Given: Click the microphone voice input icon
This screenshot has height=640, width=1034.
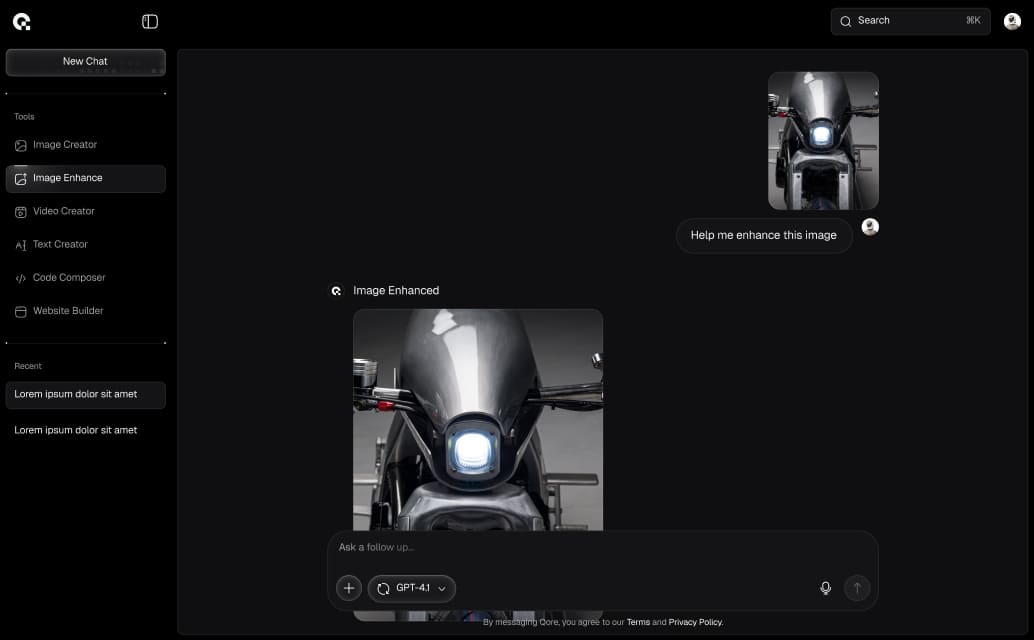Looking at the screenshot, I should tap(825, 588).
